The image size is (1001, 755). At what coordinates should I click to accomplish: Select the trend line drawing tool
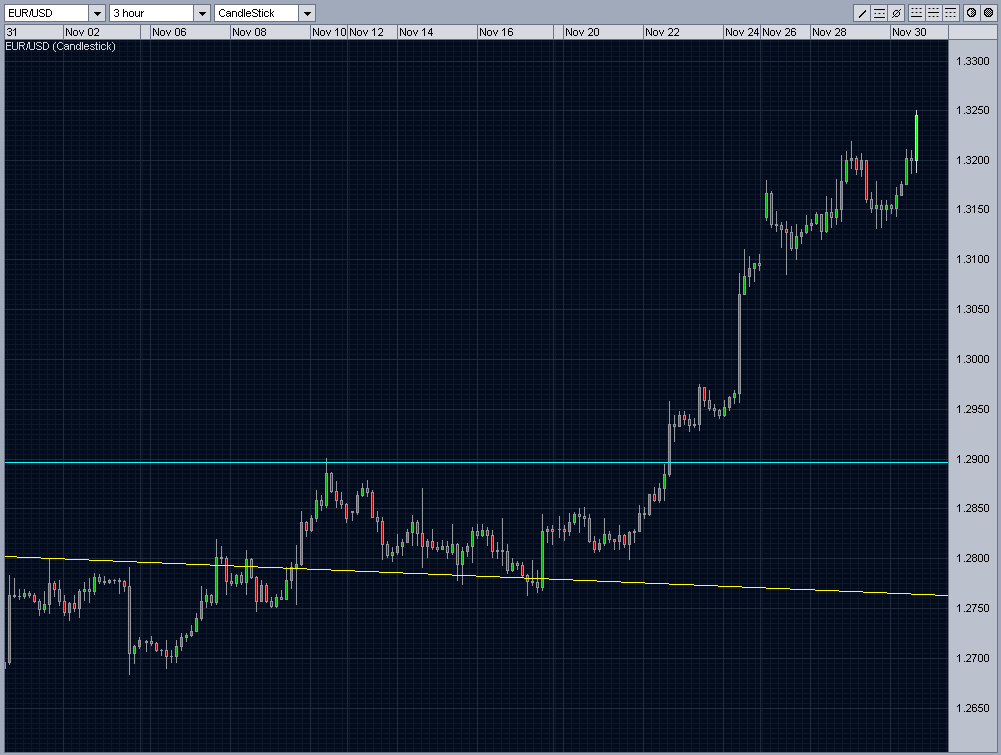click(x=862, y=13)
